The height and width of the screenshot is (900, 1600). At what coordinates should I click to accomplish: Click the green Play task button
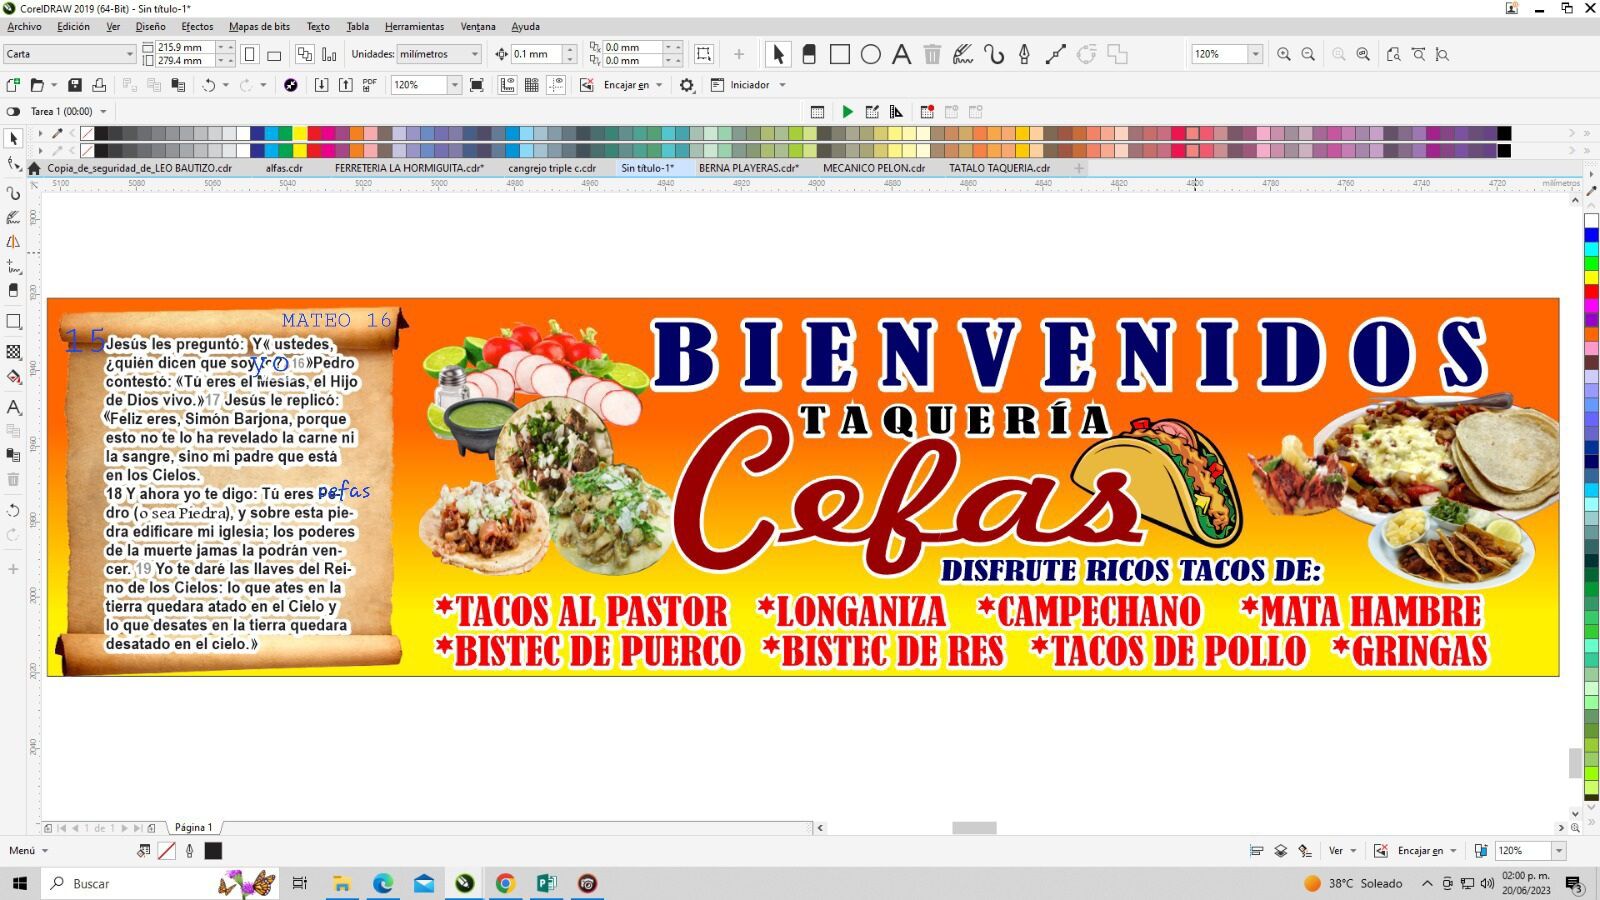click(x=847, y=112)
